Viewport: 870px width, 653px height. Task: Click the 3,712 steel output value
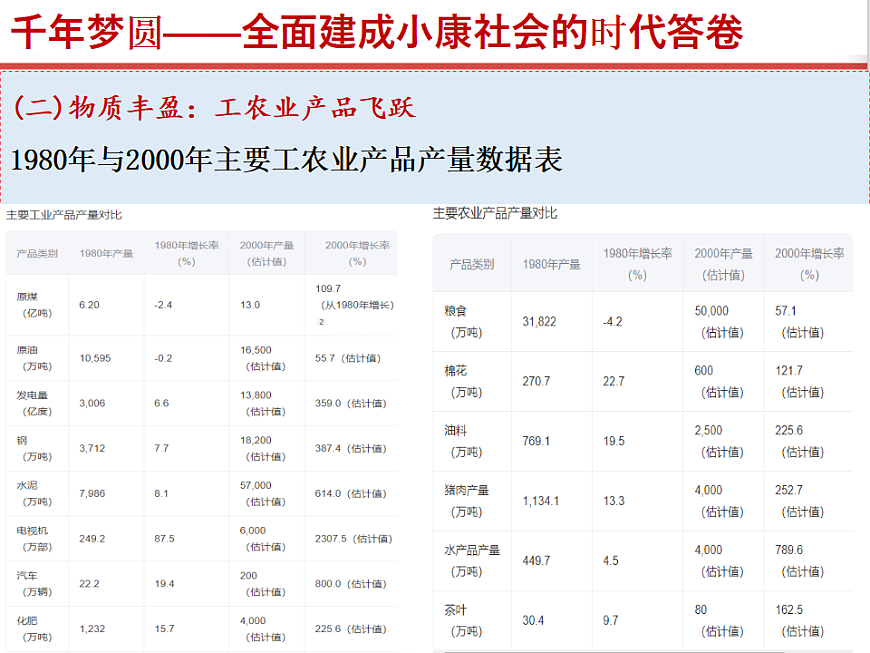(92, 448)
